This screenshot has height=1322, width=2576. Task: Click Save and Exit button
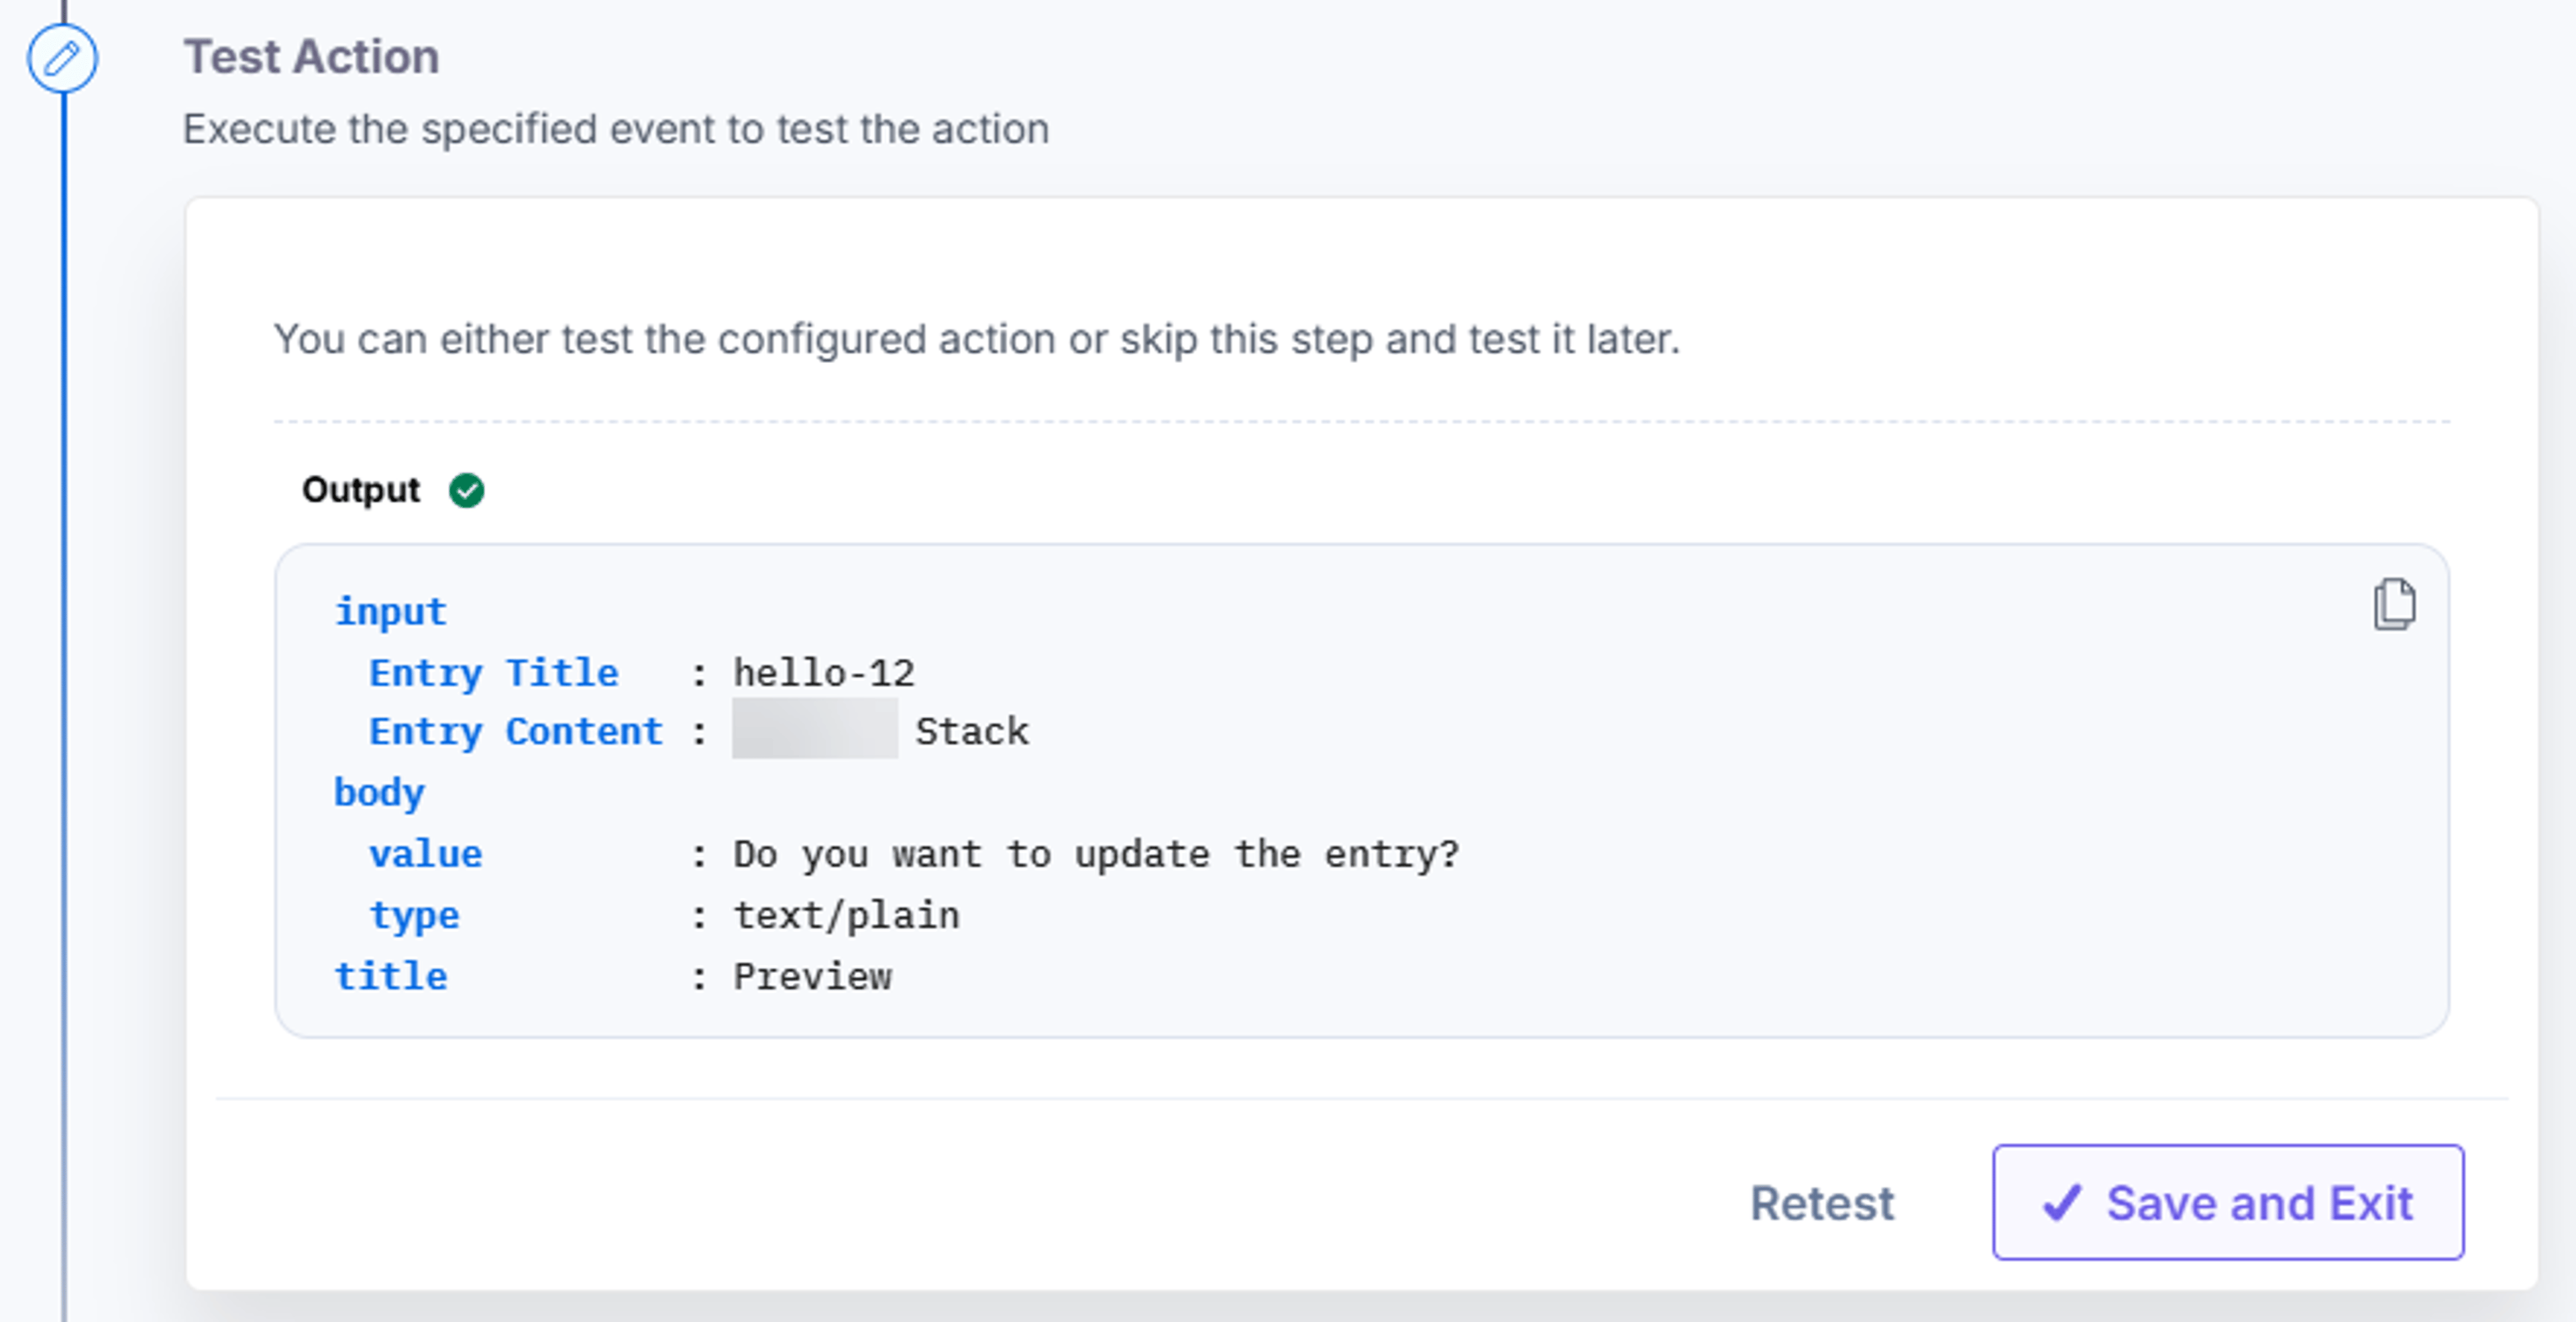point(2228,1202)
